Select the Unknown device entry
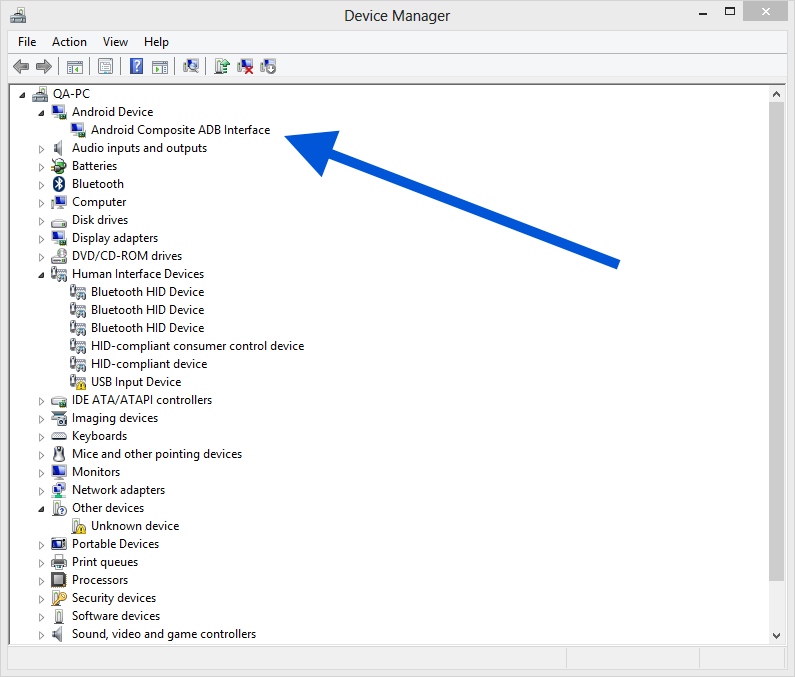This screenshot has height=677, width=795. coord(135,526)
